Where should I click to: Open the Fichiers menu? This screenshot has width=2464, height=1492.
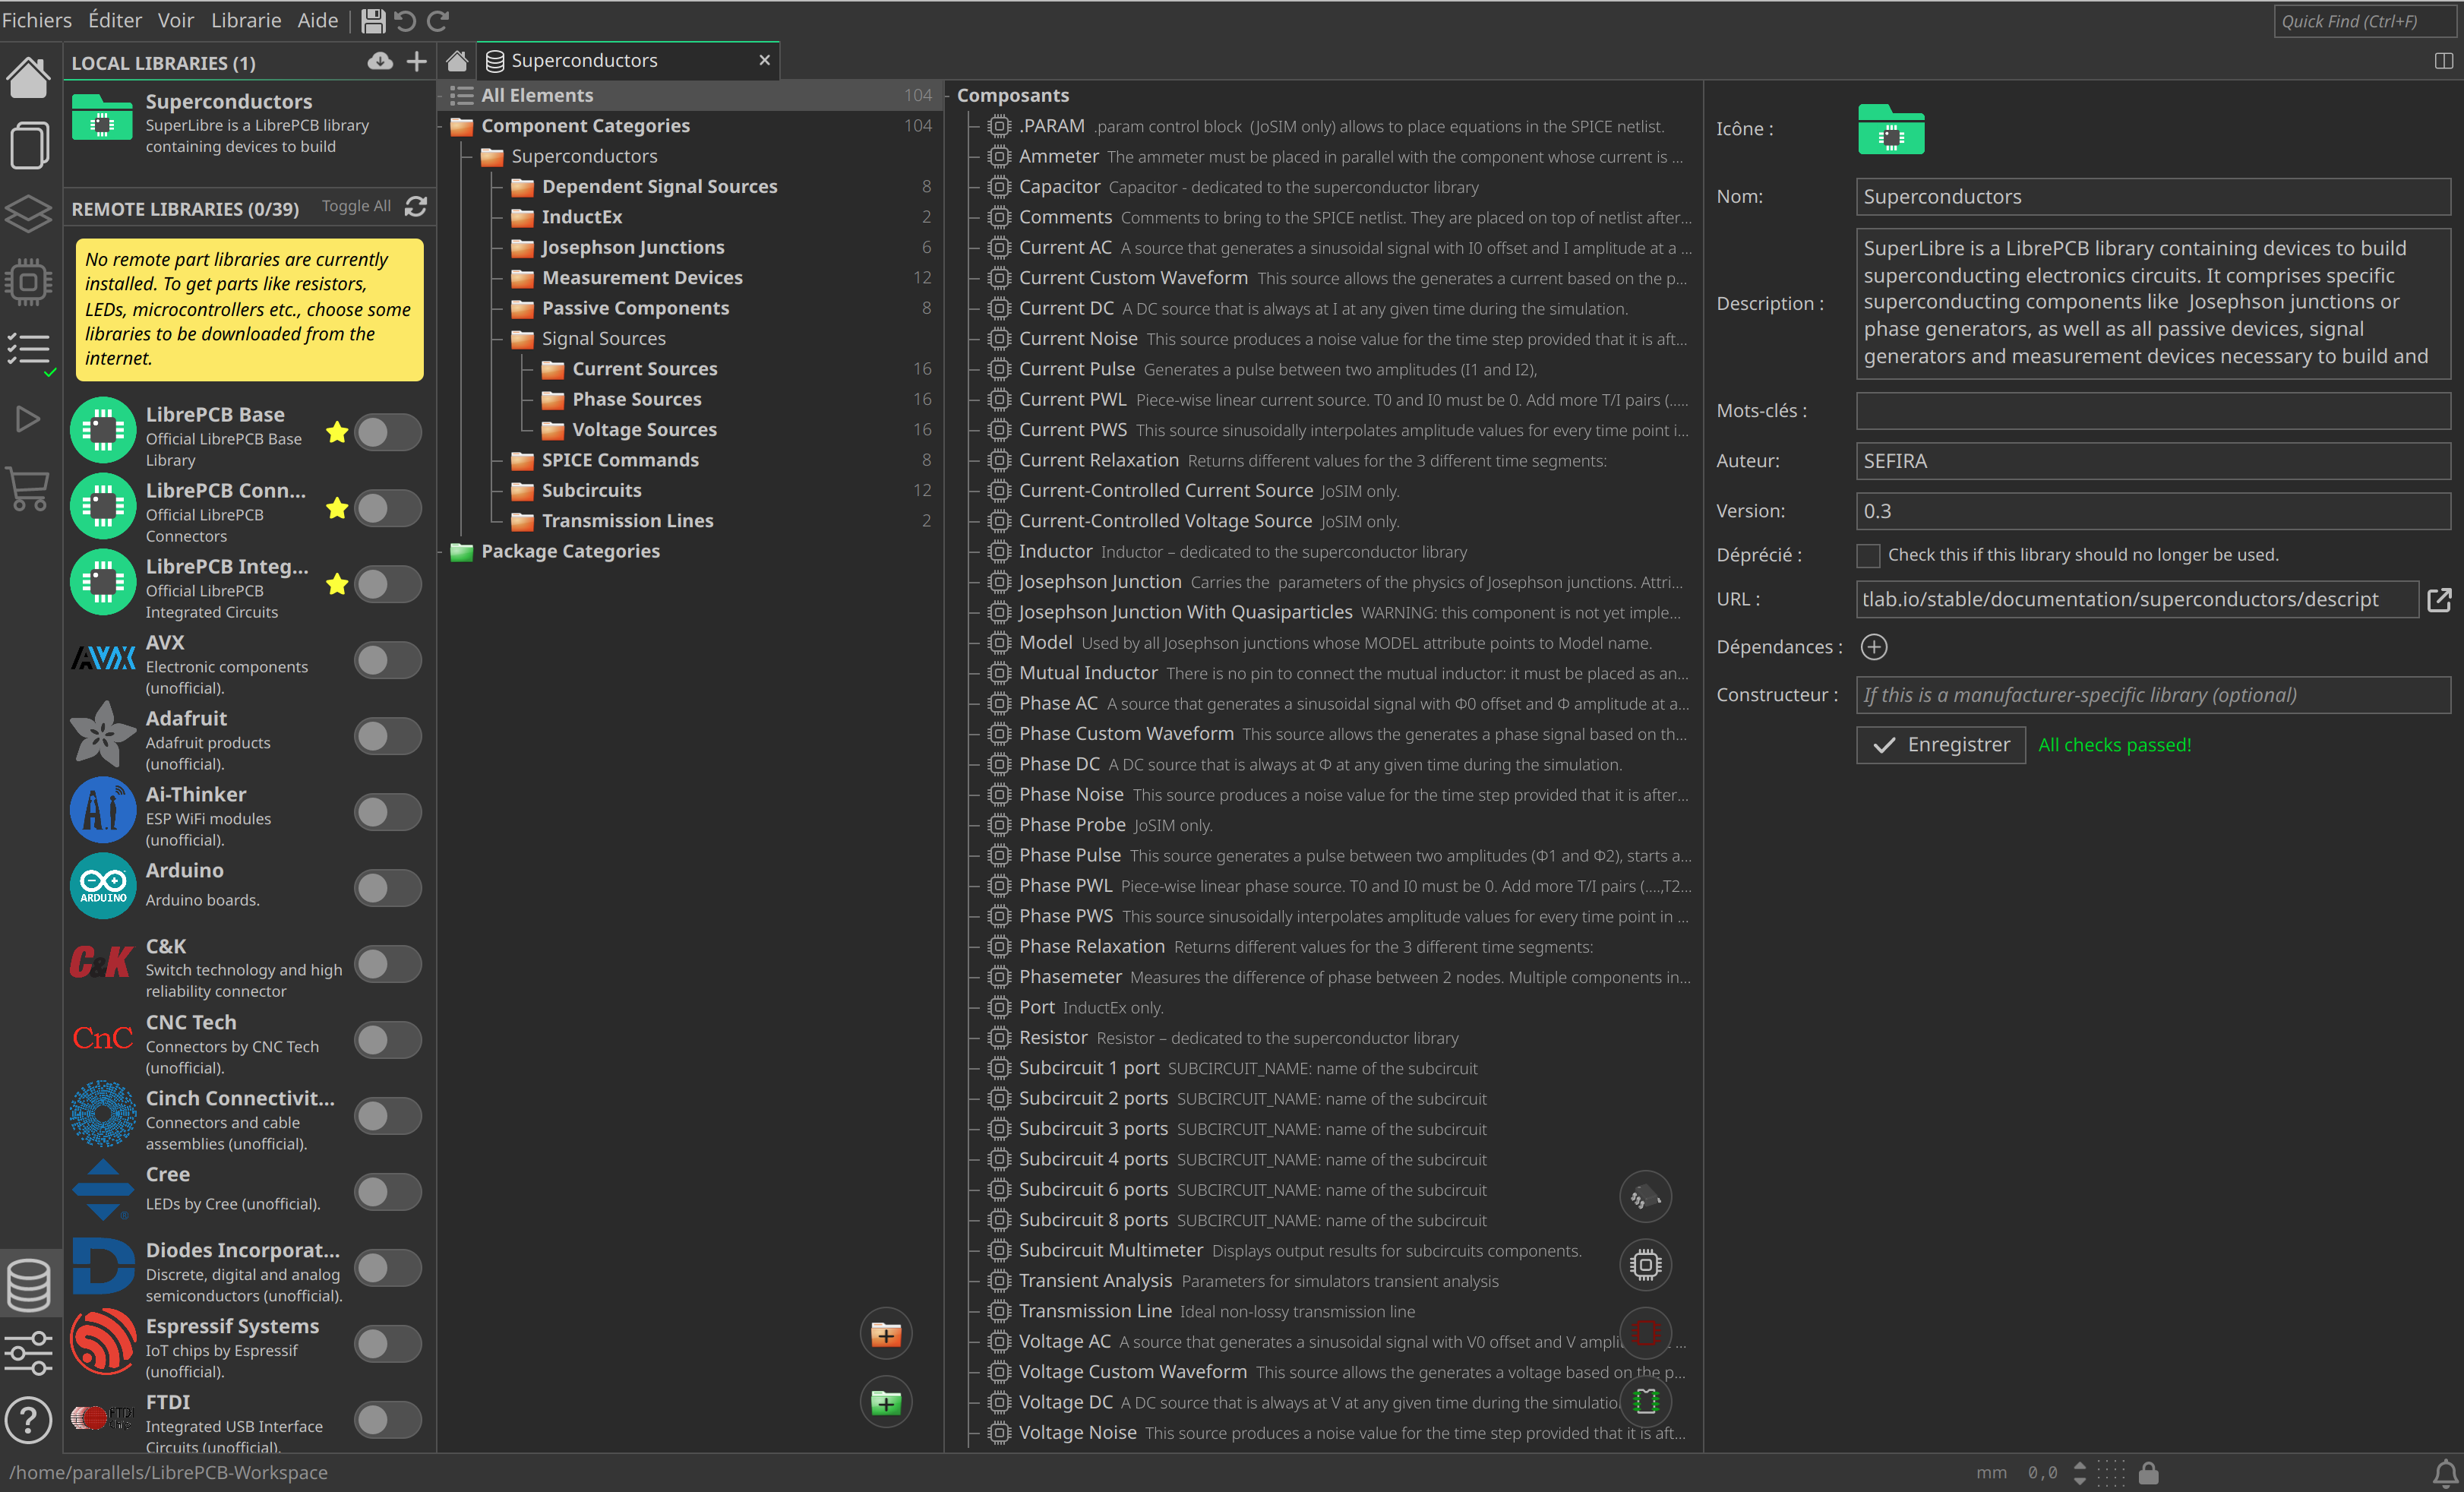coord(37,20)
